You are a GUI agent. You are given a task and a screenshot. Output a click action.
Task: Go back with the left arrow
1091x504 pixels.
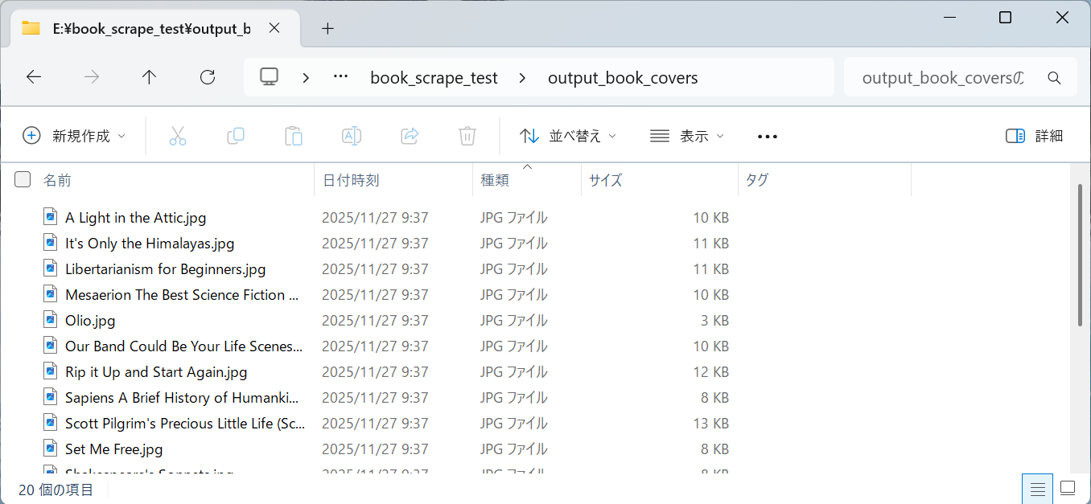coord(33,77)
